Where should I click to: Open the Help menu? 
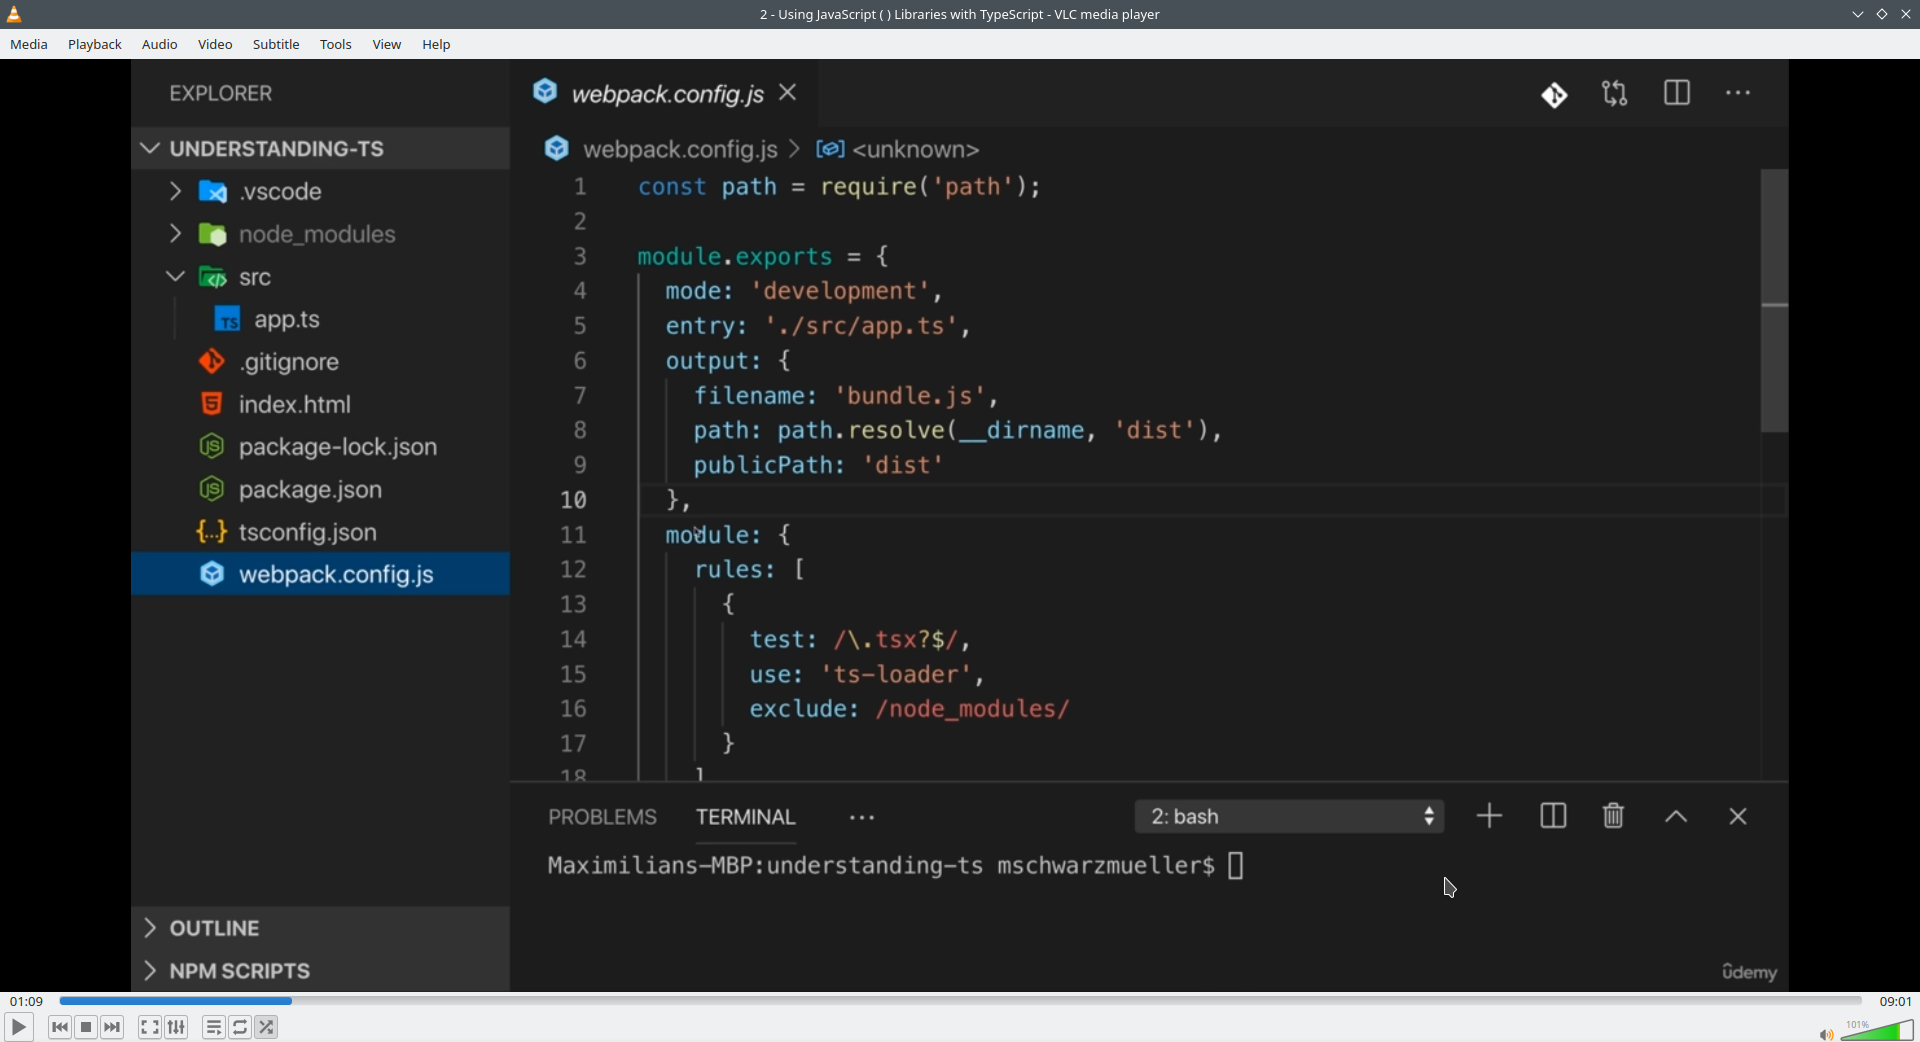(x=436, y=44)
